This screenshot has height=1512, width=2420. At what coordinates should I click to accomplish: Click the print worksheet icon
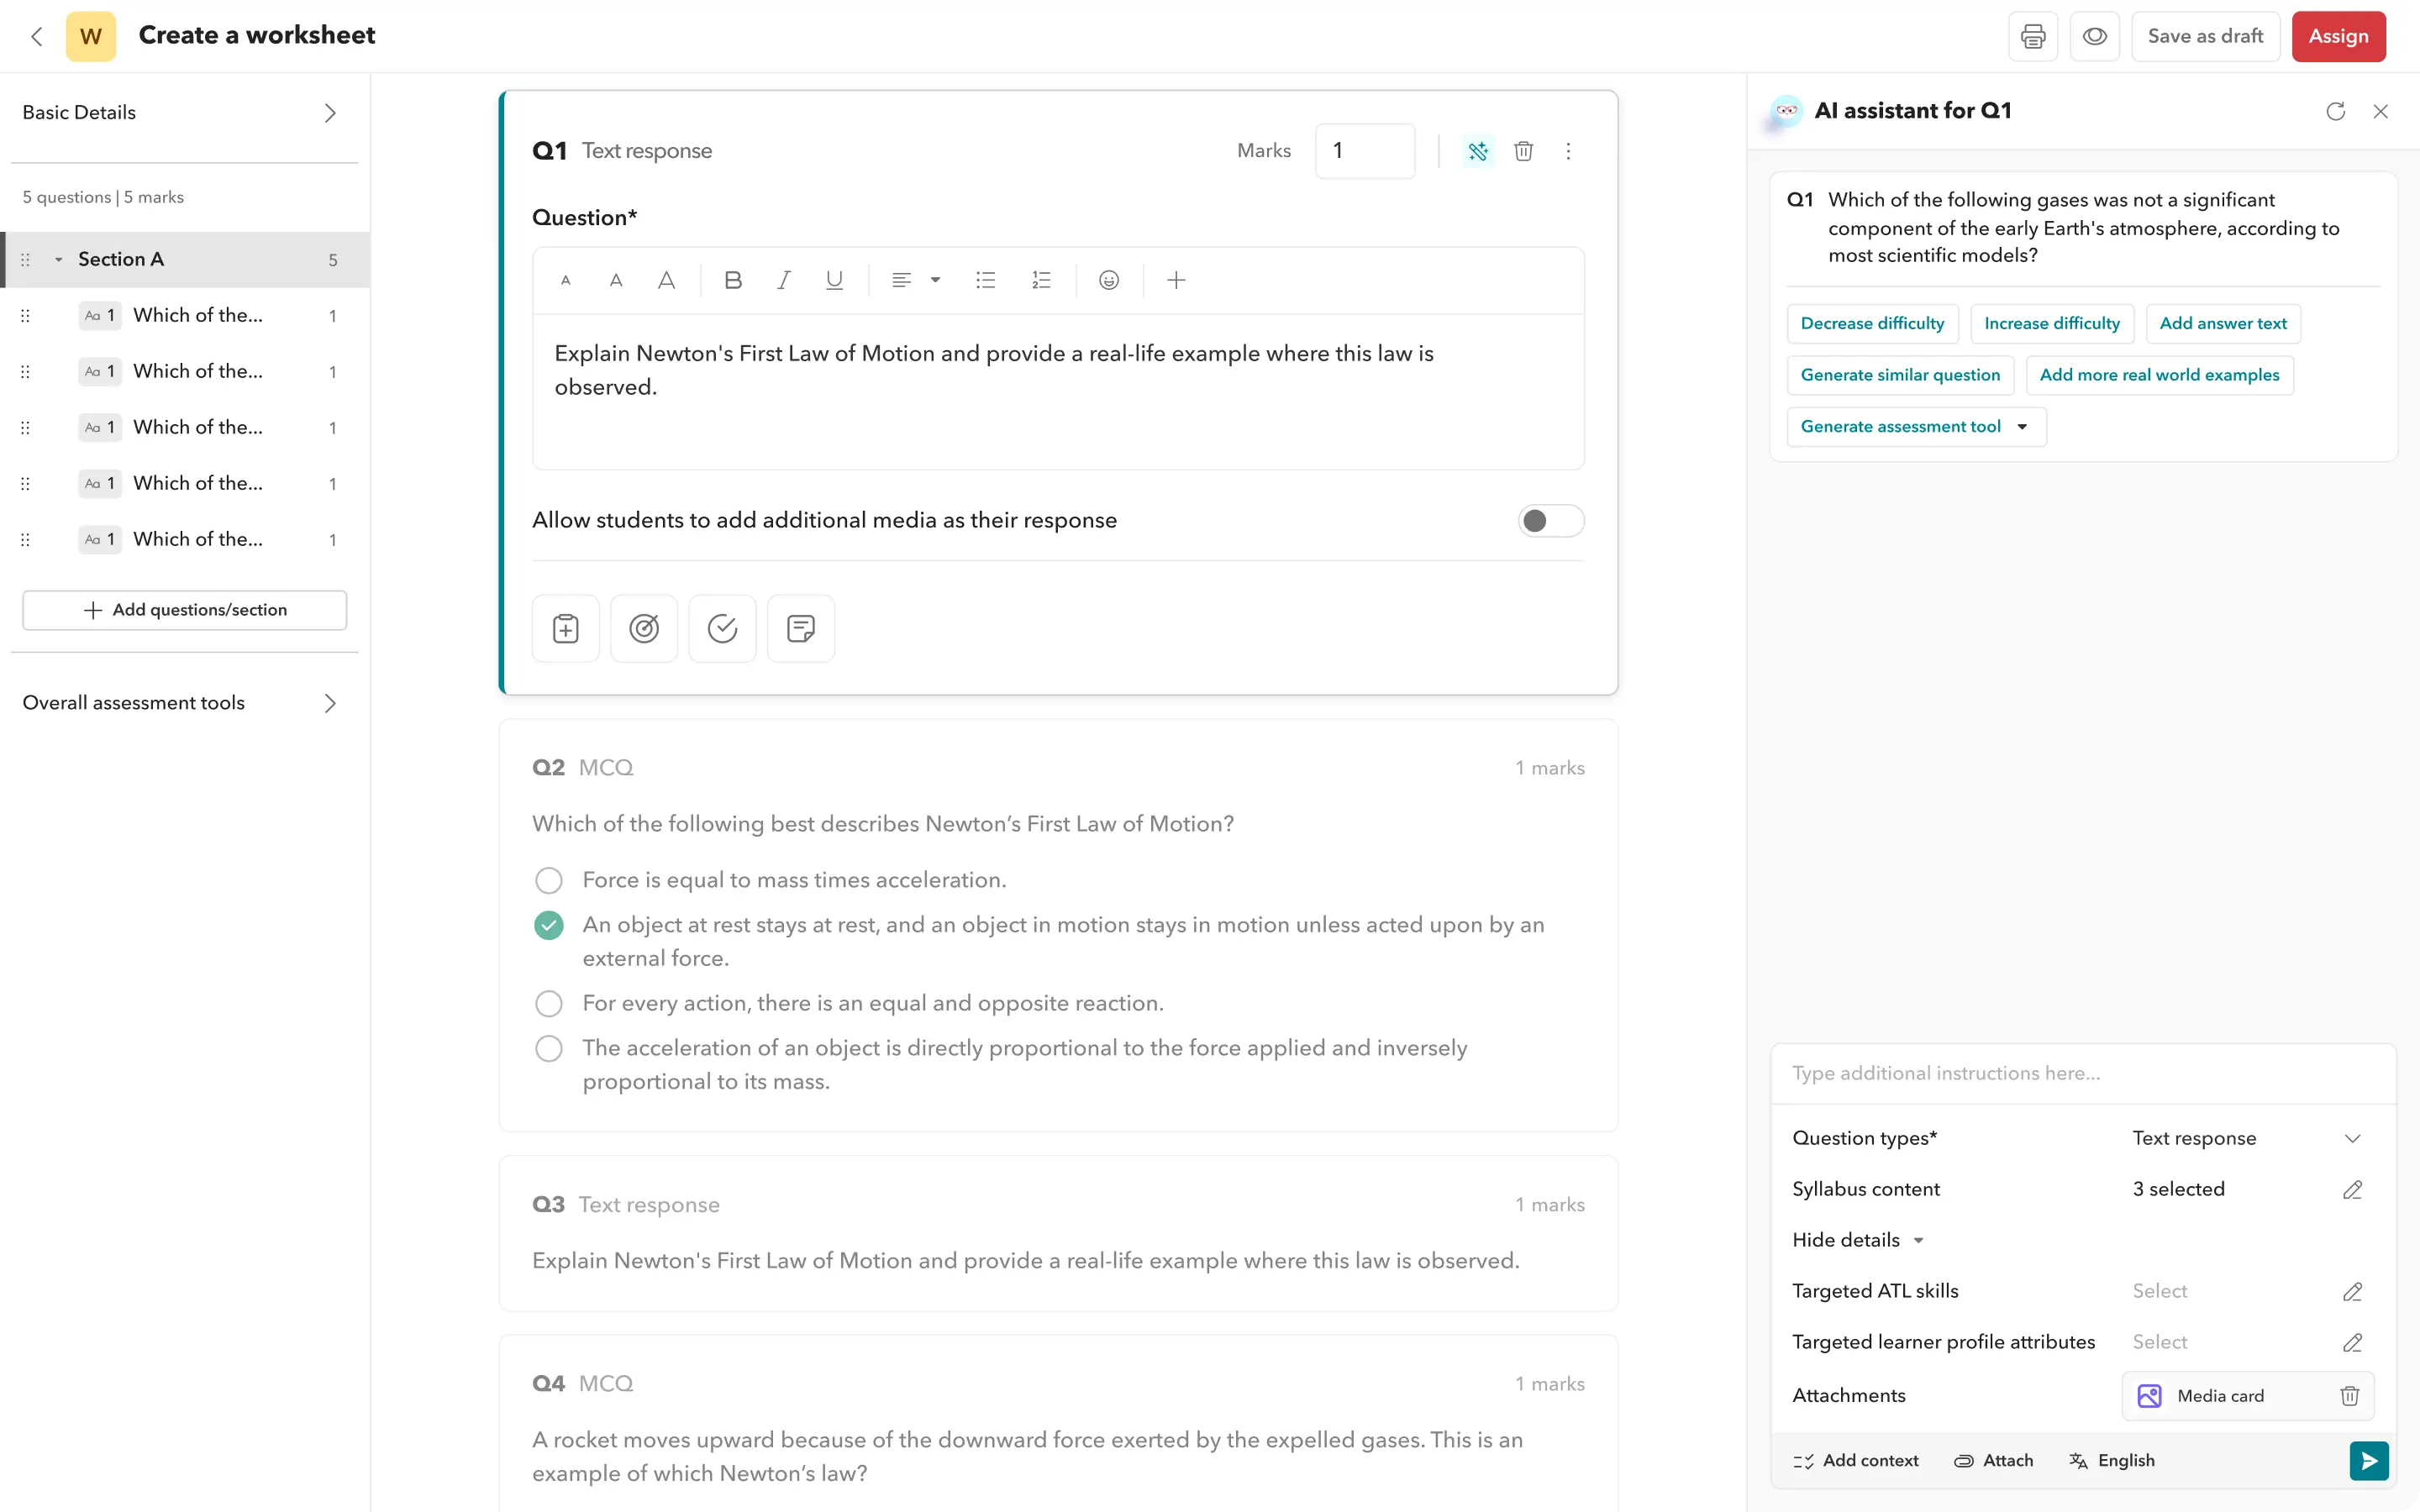click(2032, 37)
